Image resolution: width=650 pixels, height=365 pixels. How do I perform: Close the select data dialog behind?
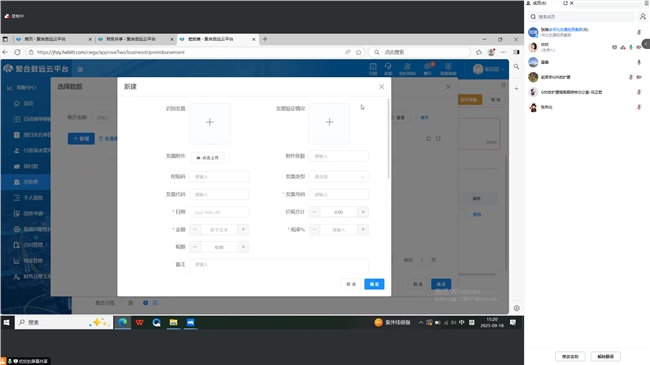(x=448, y=87)
